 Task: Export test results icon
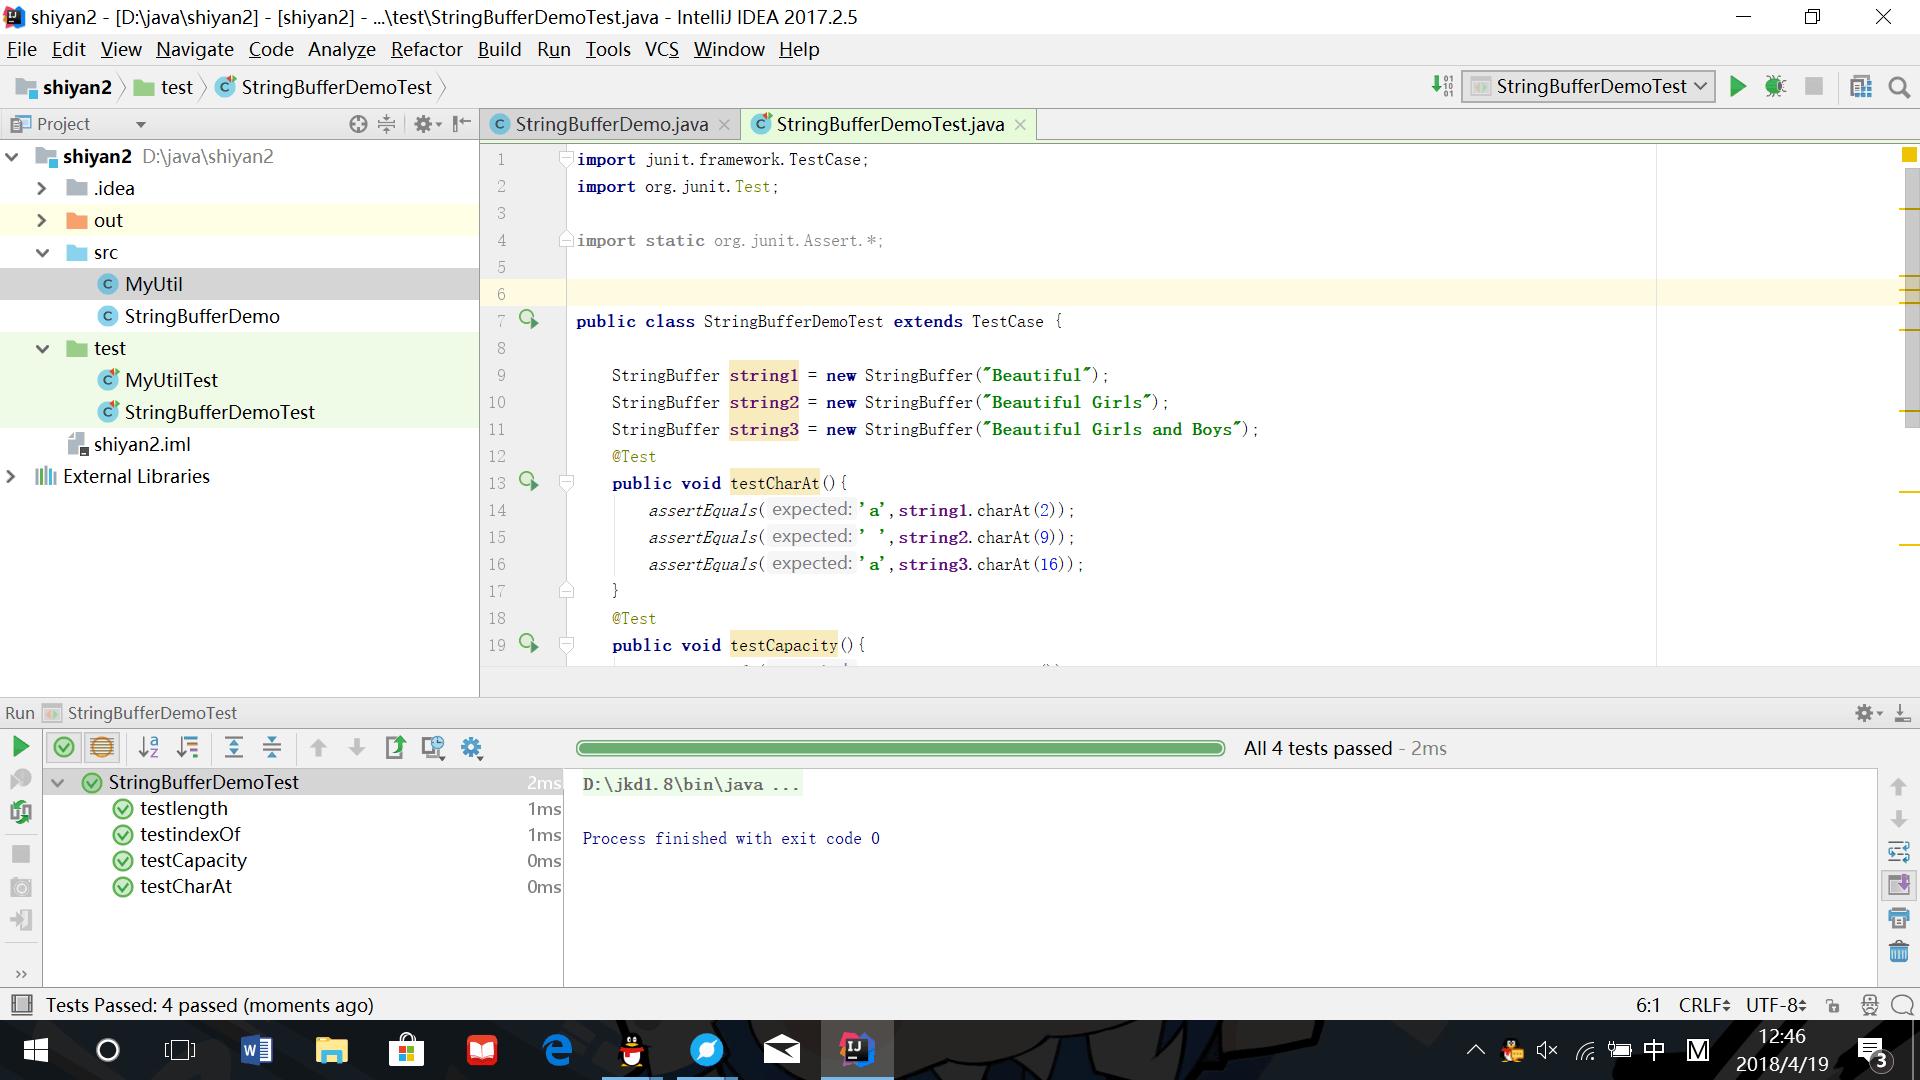click(395, 747)
